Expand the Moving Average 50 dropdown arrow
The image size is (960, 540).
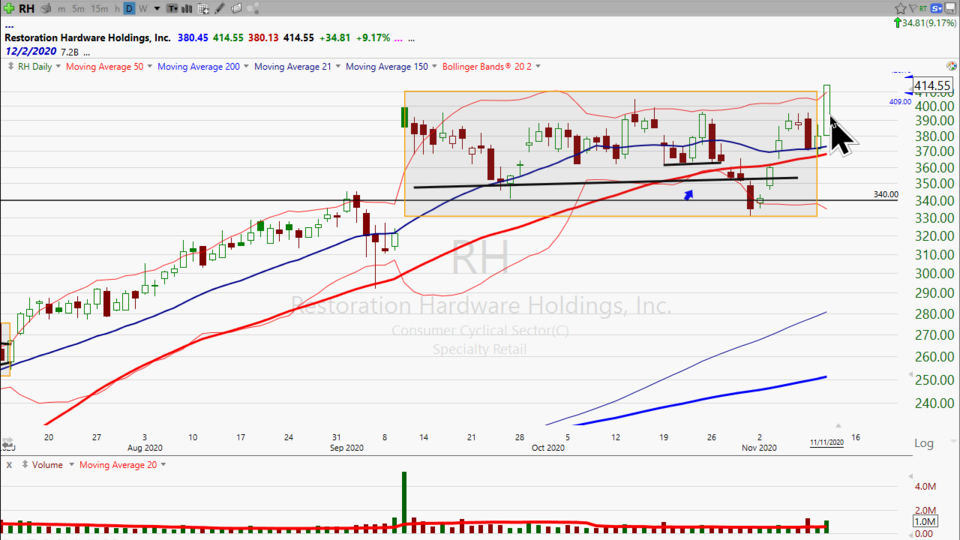[x=149, y=66]
